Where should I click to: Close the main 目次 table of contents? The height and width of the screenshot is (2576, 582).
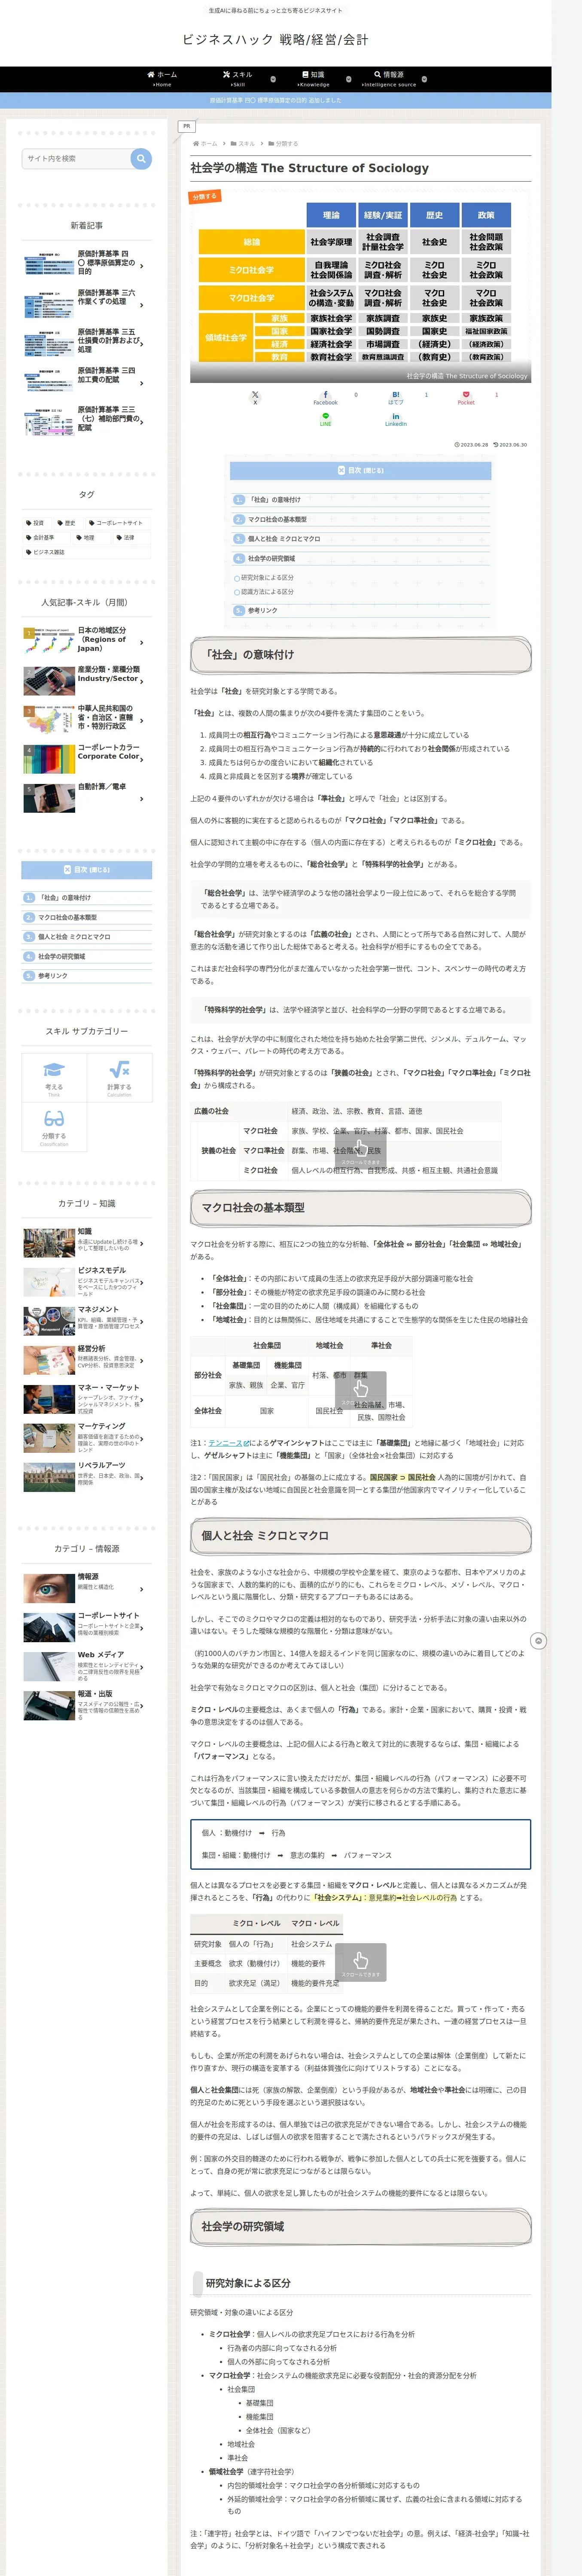(x=360, y=470)
